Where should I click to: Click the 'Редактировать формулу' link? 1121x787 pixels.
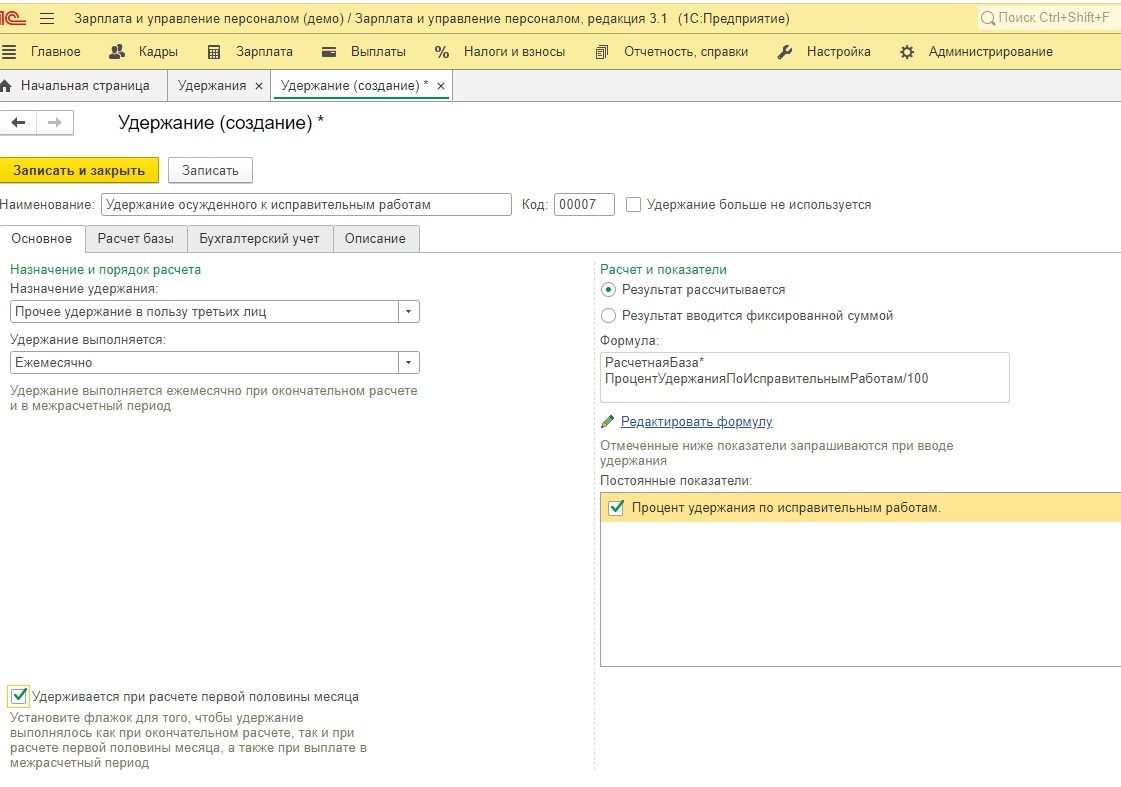(696, 422)
